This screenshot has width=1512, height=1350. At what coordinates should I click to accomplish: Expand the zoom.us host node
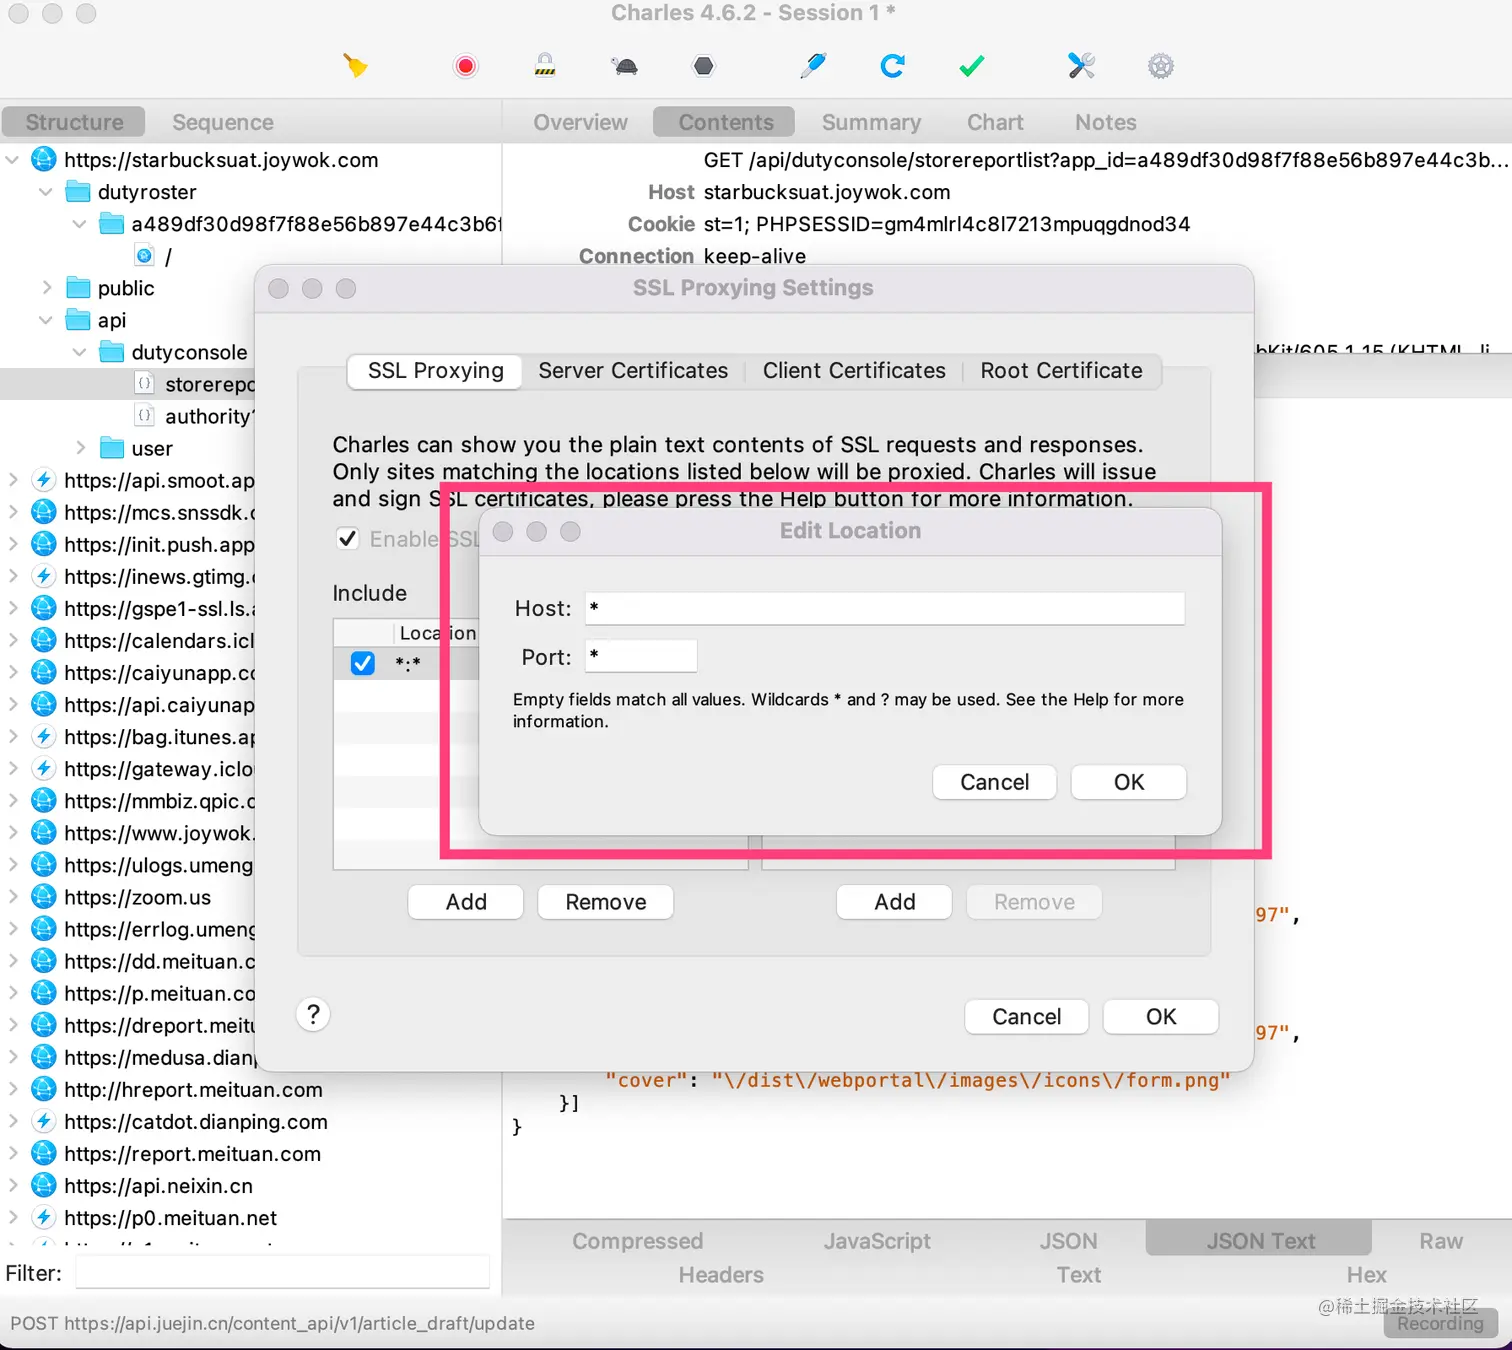coord(12,897)
